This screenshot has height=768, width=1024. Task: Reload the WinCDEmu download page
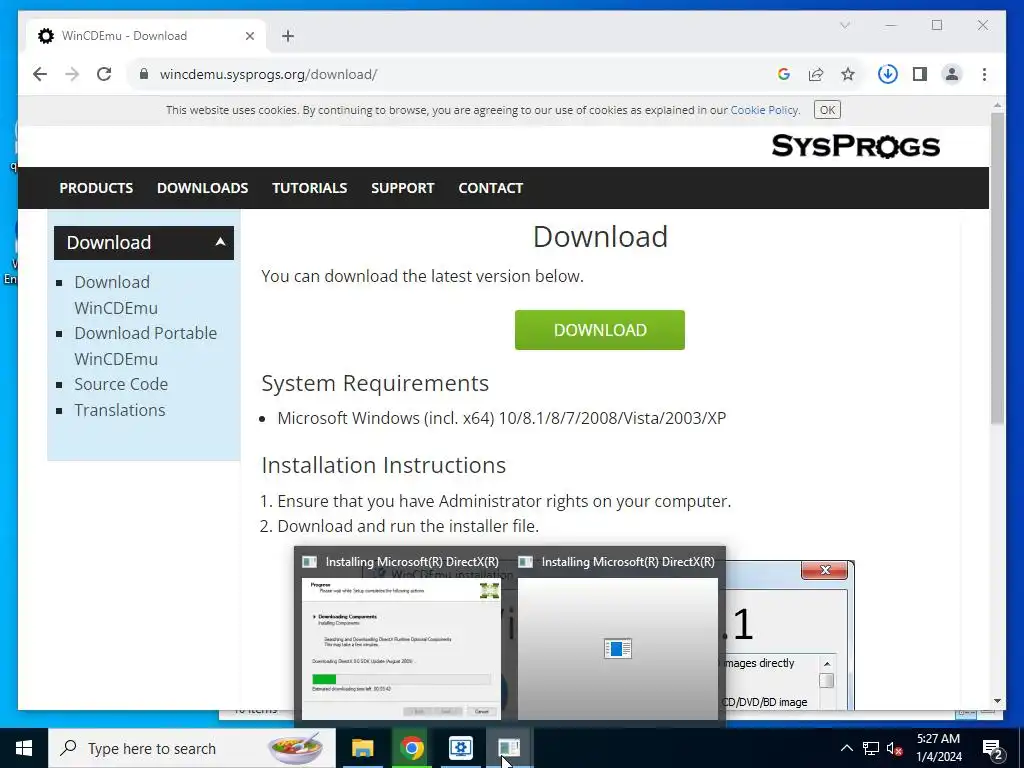(x=104, y=74)
